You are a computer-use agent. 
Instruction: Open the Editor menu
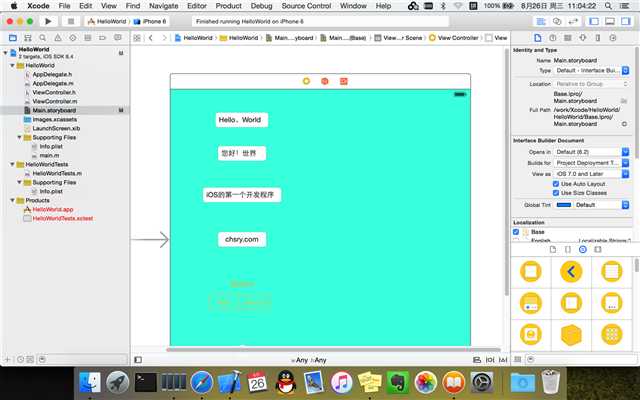tap(197, 6)
